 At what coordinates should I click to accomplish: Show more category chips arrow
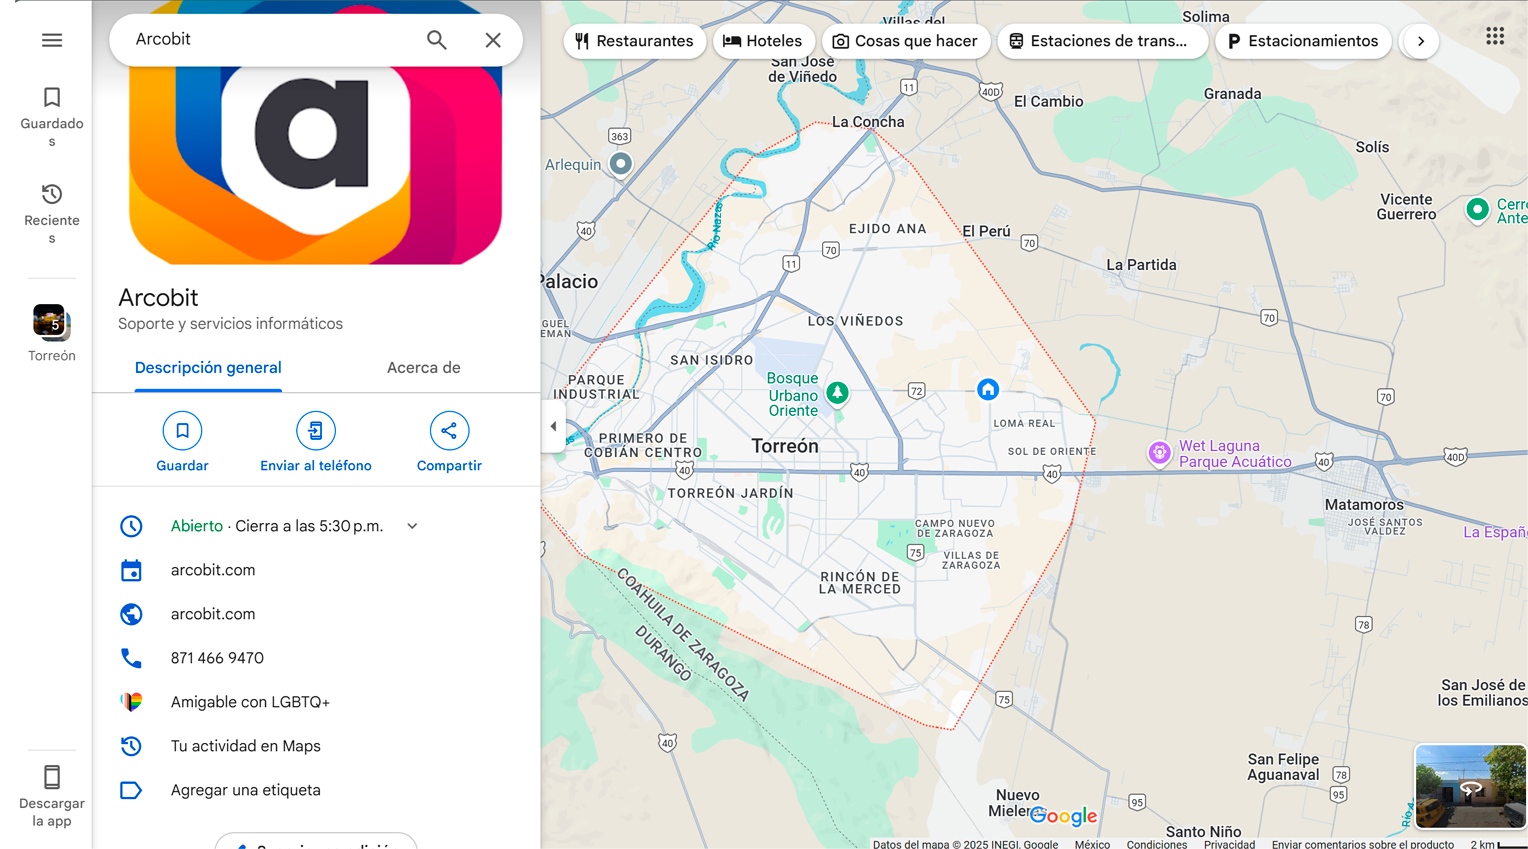click(1420, 41)
